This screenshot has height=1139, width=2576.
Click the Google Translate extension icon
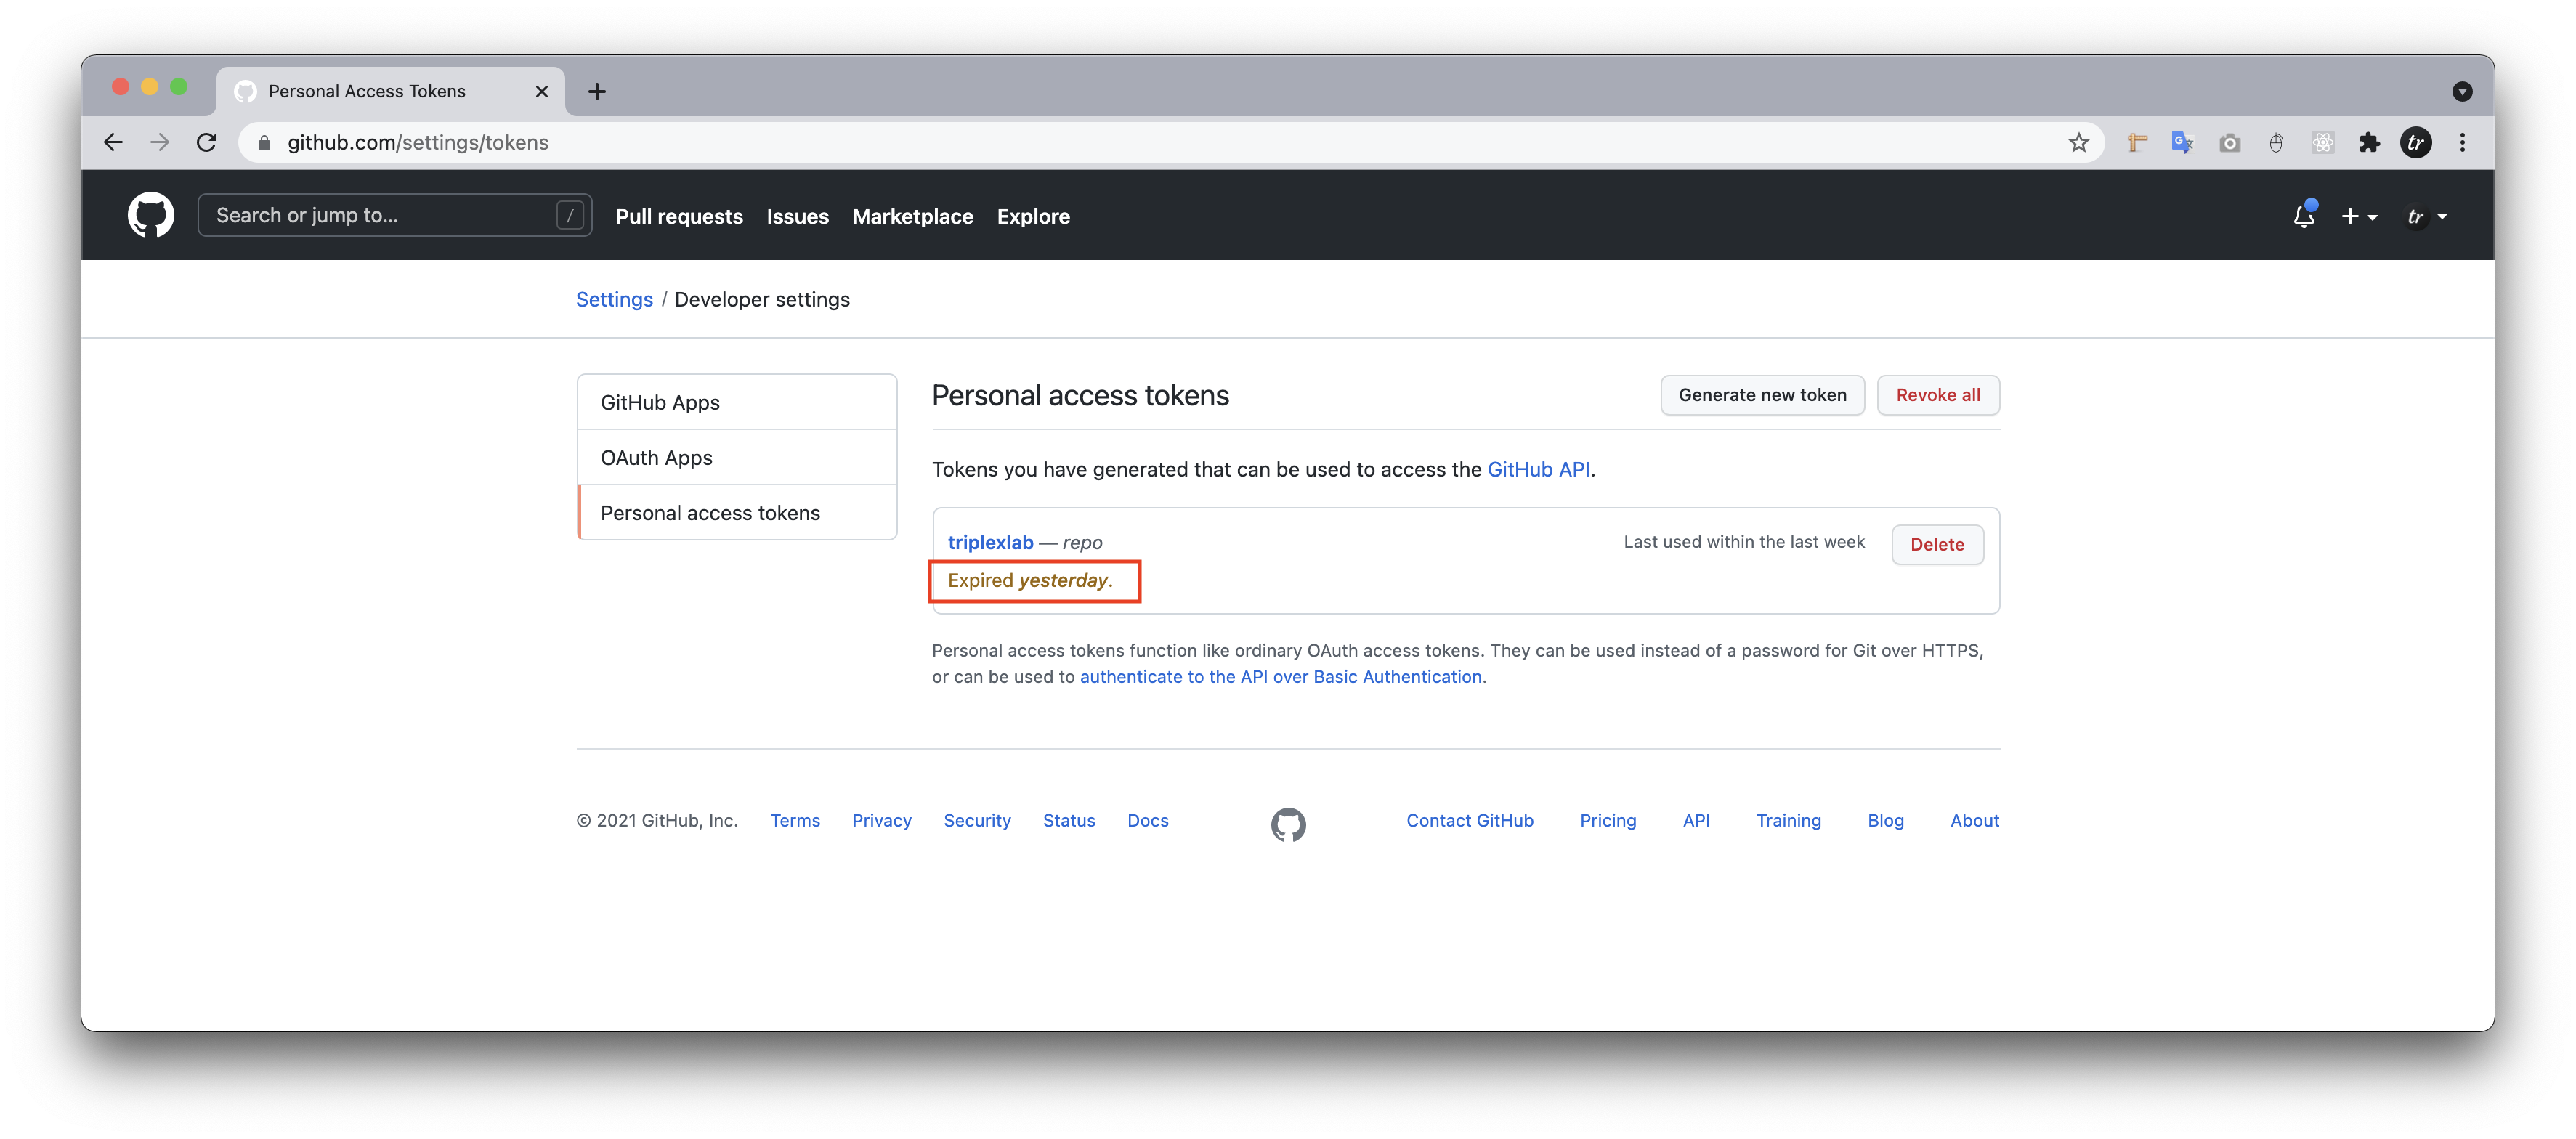tap(2182, 143)
